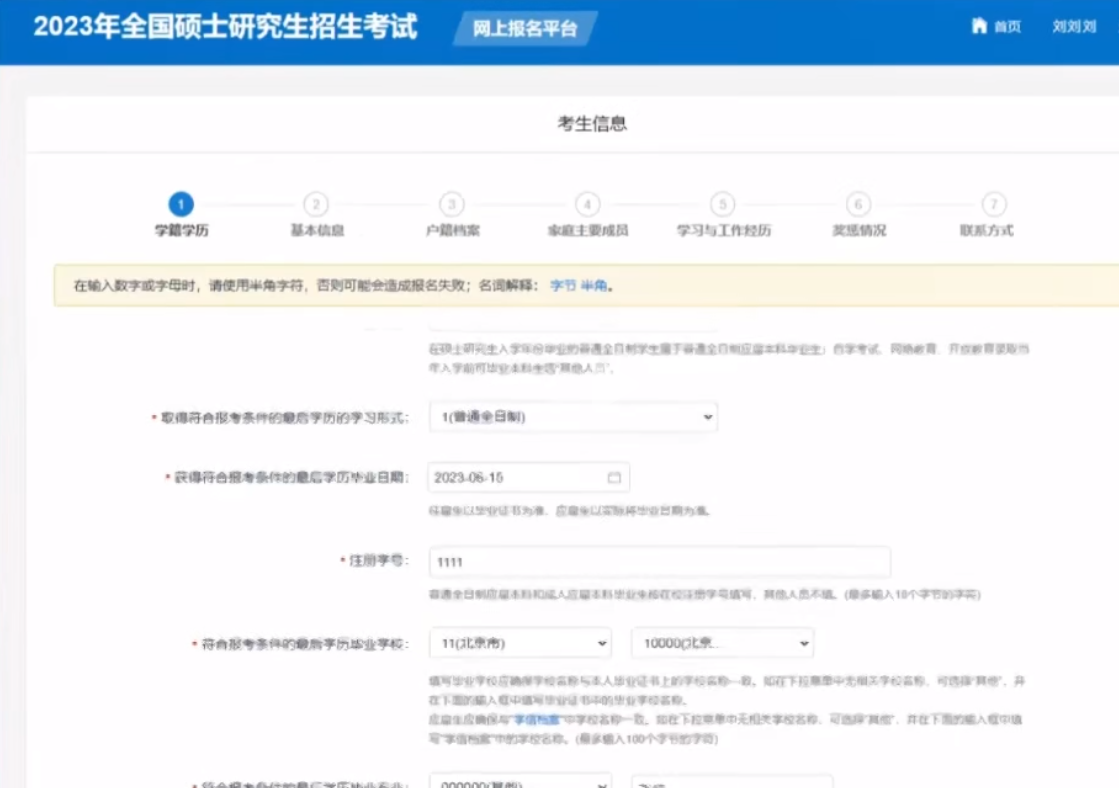Click step circle 3 户籍档案
This screenshot has width=1119, height=788.
click(452, 203)
